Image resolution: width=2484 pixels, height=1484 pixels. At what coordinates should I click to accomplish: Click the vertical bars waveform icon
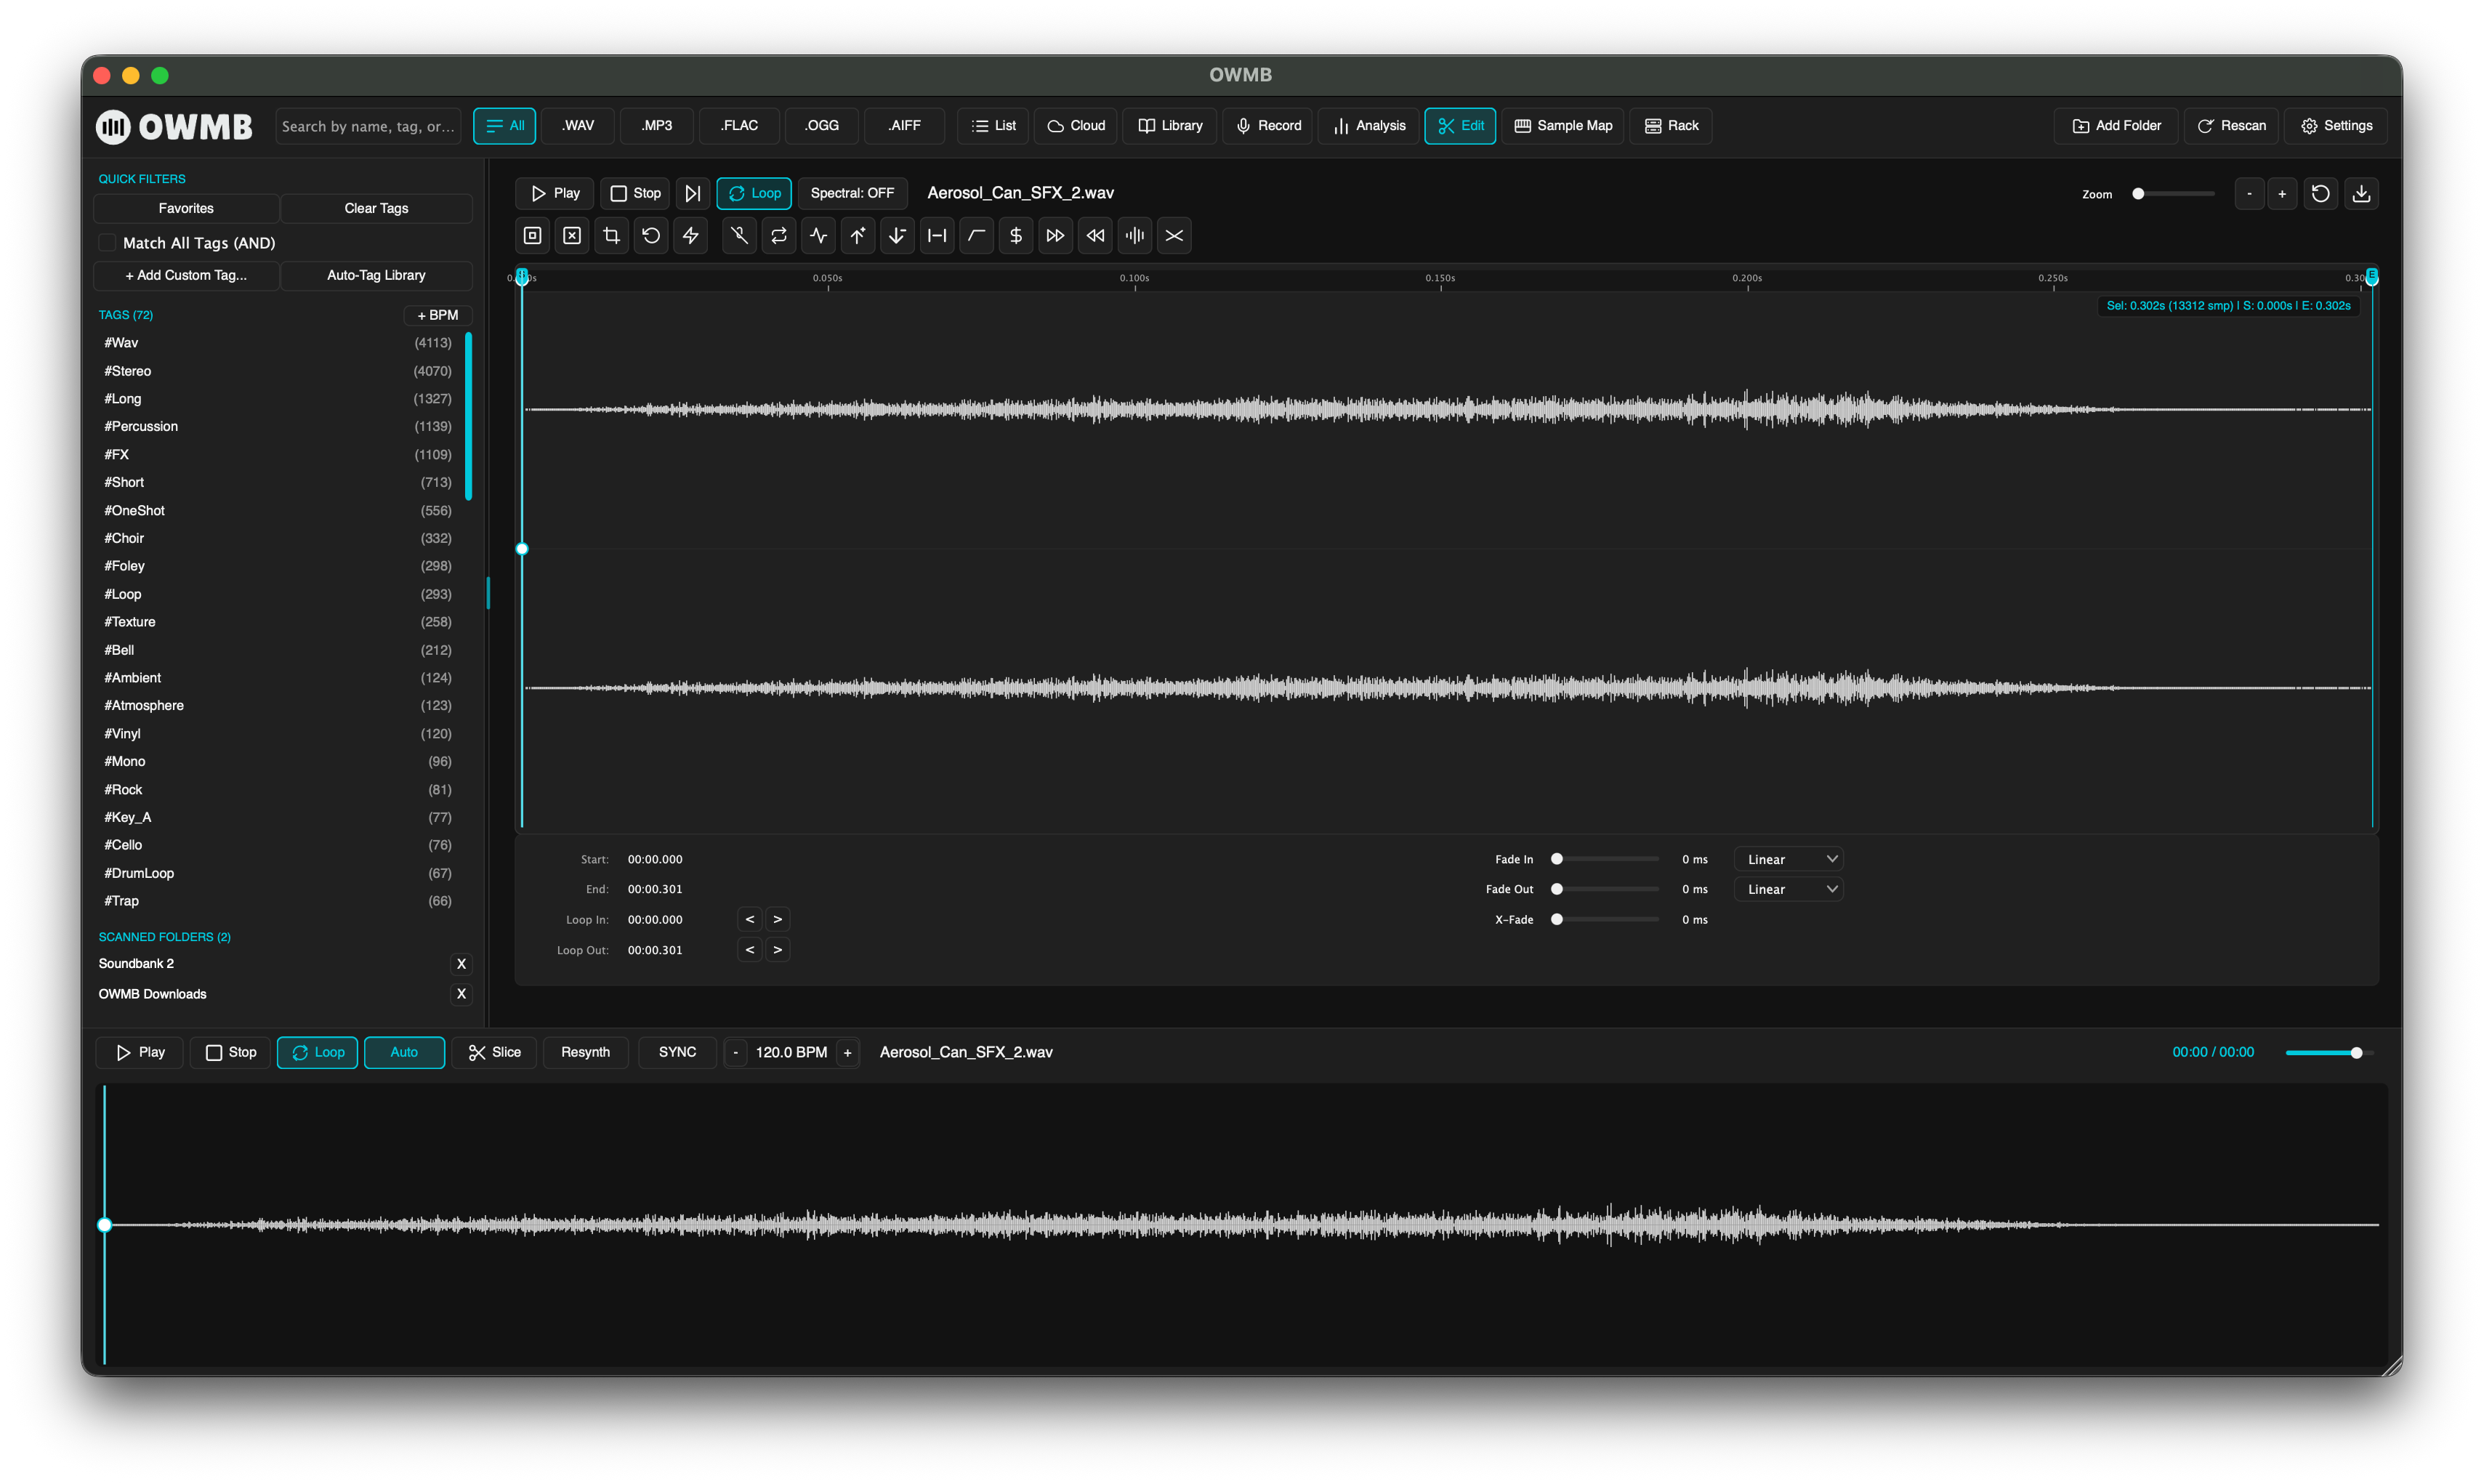coord(1134,236)
